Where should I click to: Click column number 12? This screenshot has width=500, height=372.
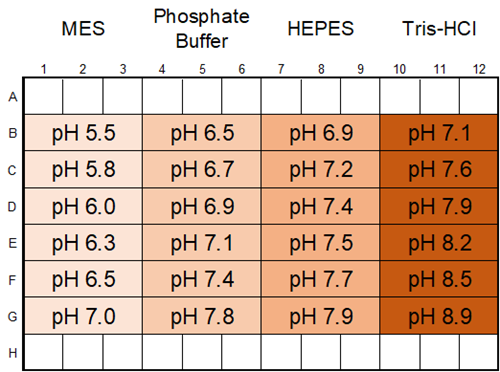point(479,69)
